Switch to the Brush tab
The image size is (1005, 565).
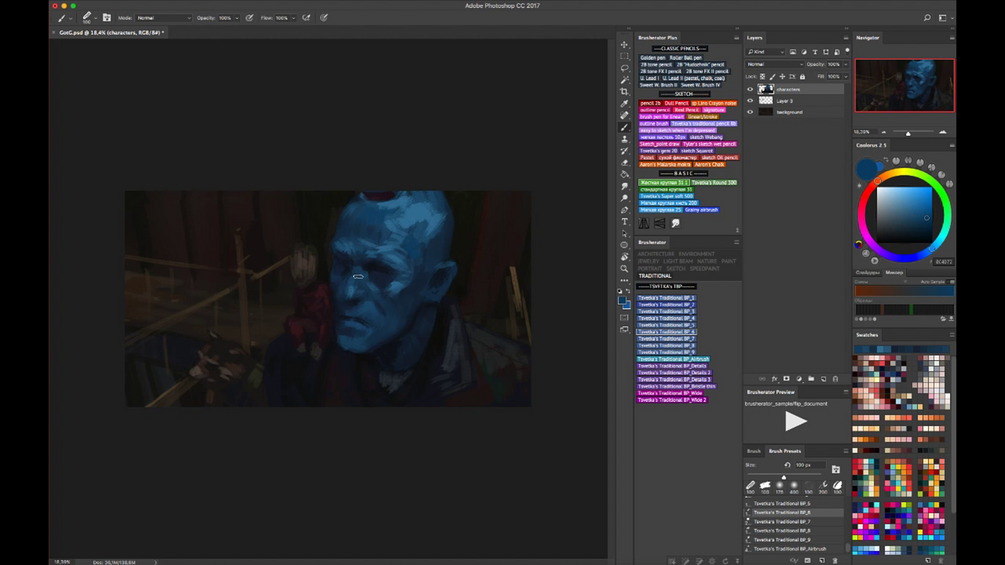click(754, 451)
